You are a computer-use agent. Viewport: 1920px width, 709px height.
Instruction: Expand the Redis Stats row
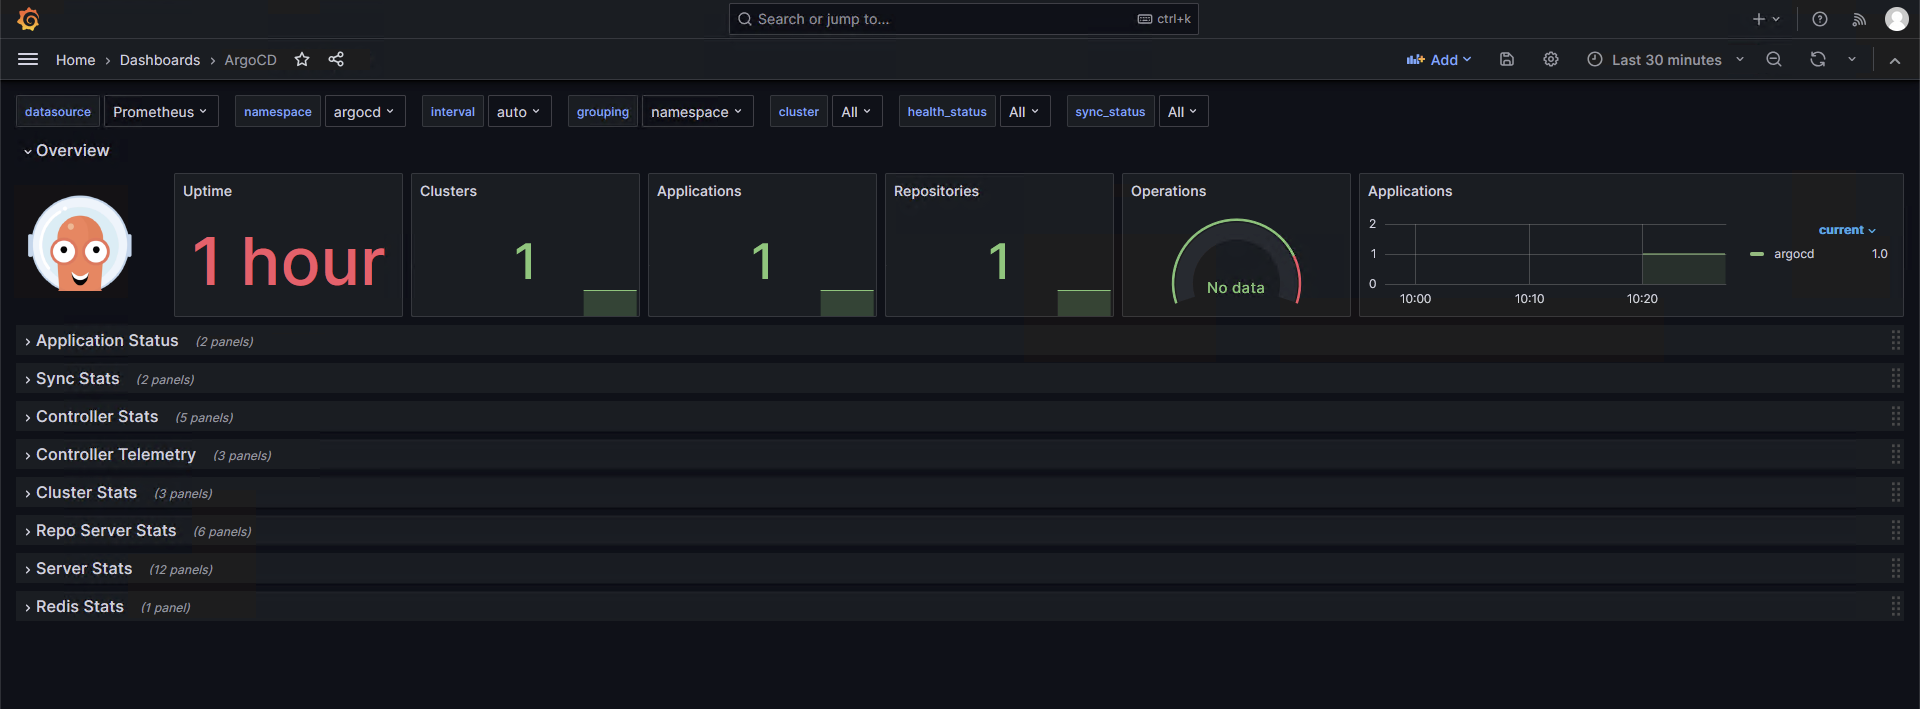[73, 607]
